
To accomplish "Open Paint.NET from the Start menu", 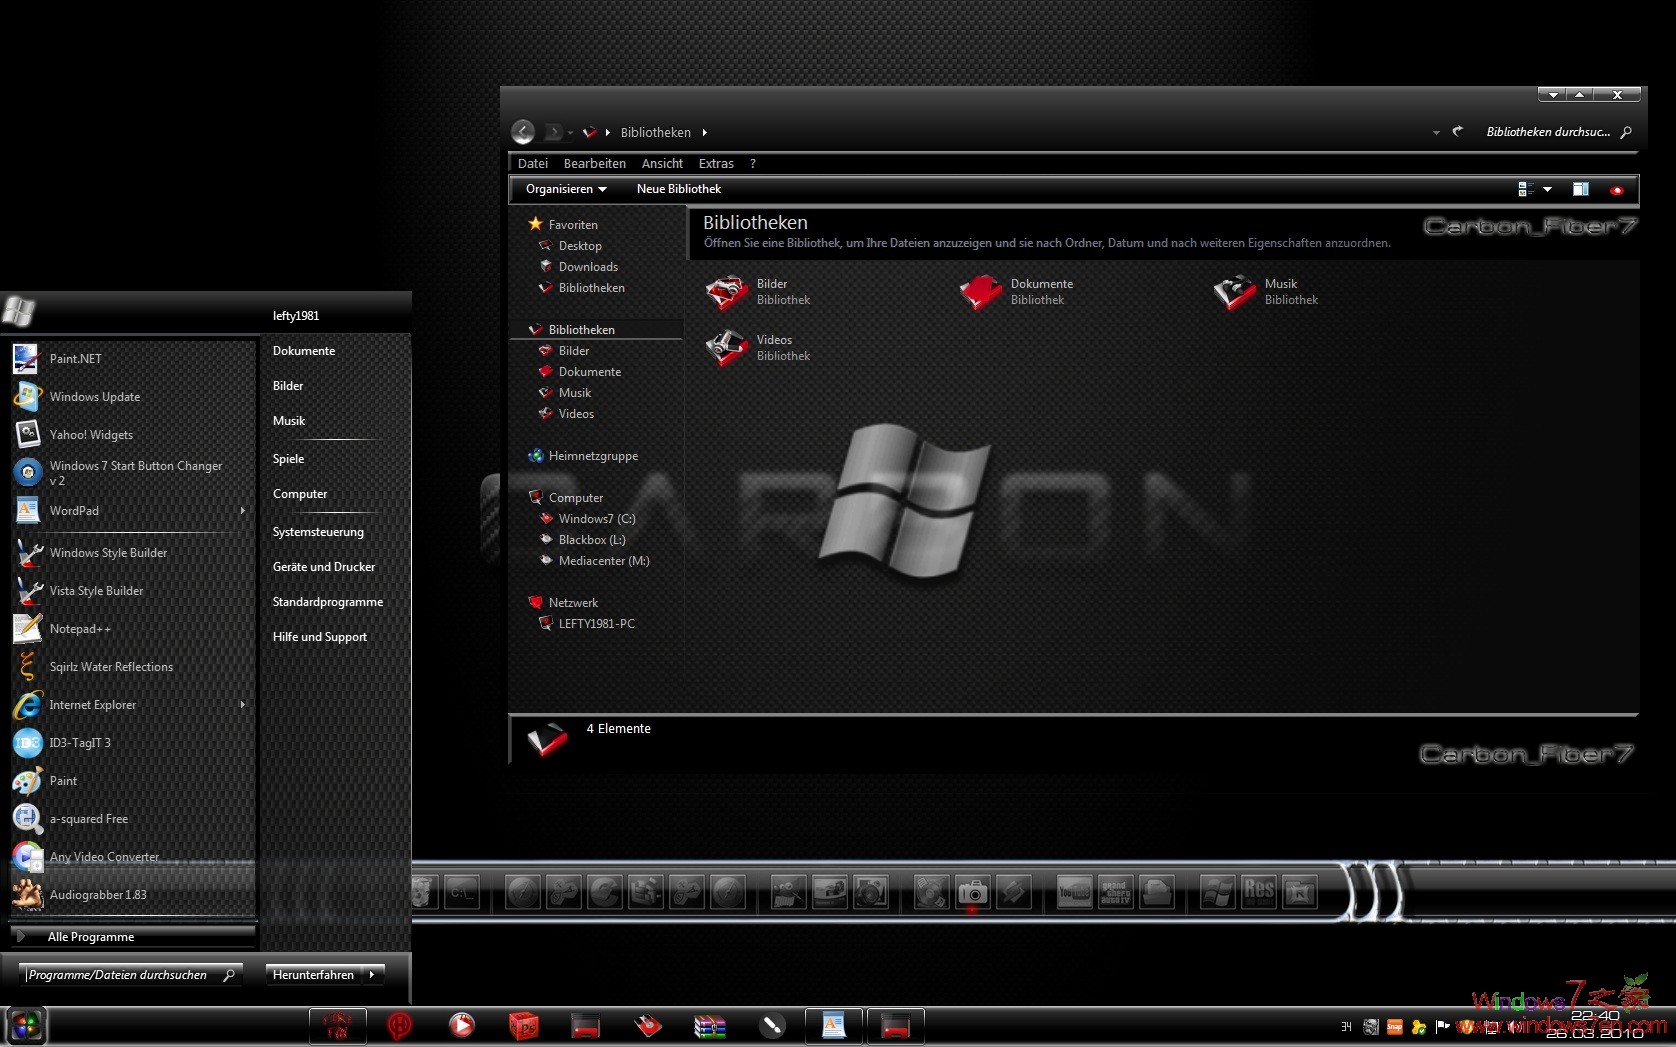I will [x=75, y=358].
